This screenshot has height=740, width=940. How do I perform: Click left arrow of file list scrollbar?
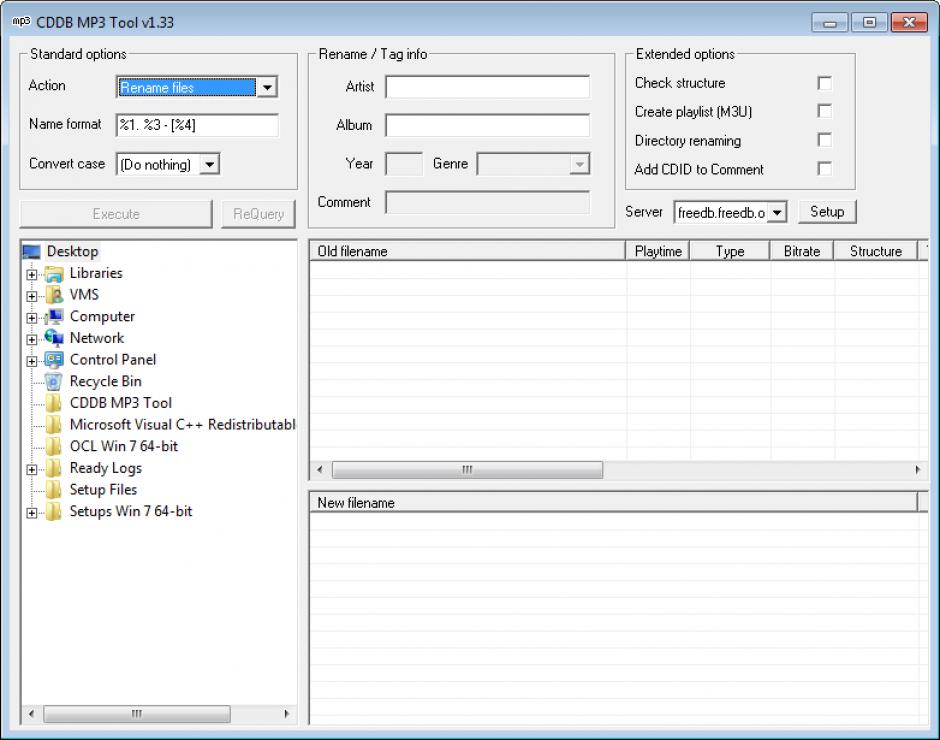pos(320,470)
